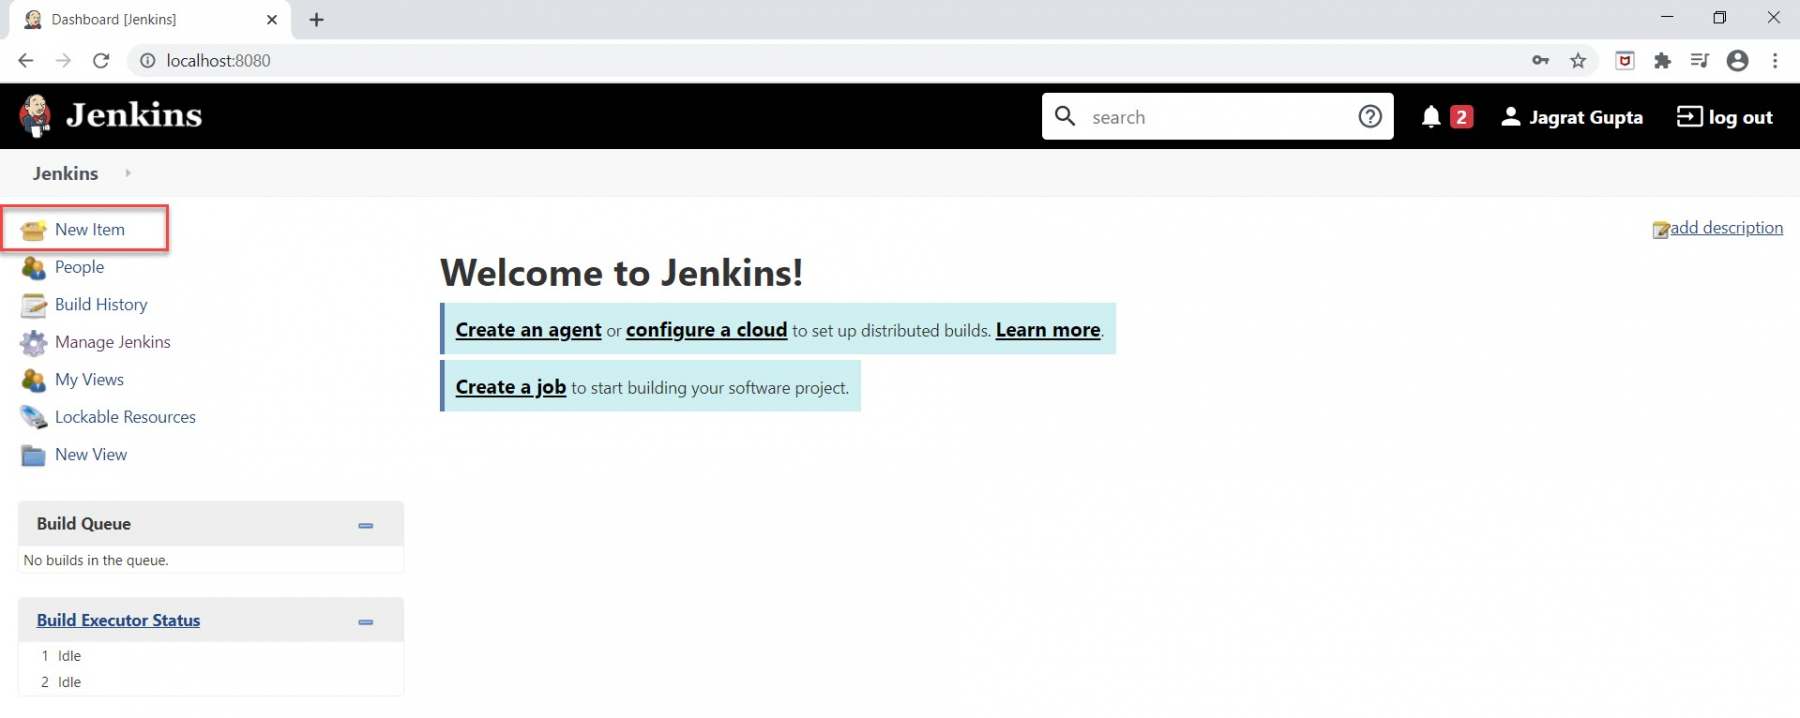Collapse the Build Executor Status panel
Viewport: 1800px width, 718px height.
point(366,622)
